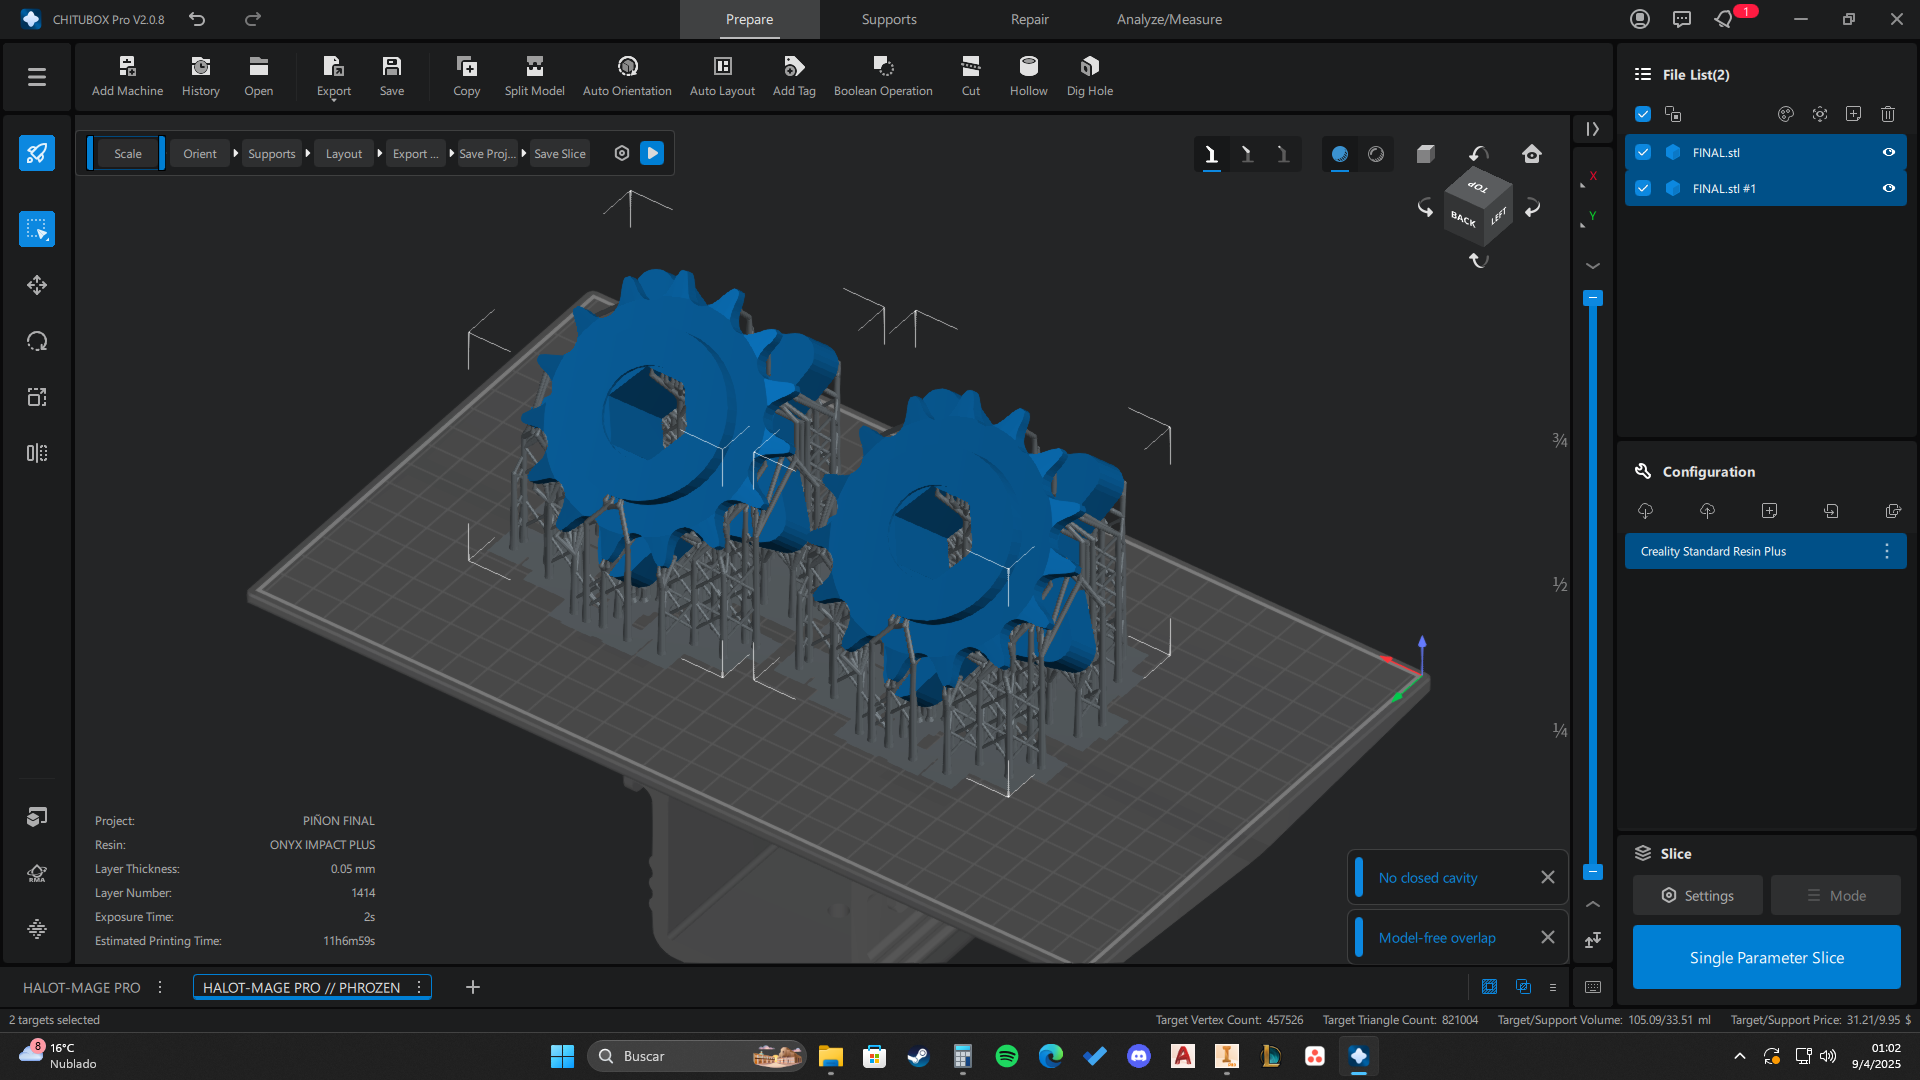Open HALOT-MAGE PRO // PHROZEN tab options
The image size is (1920, 1080).
(x=419, y=987)
